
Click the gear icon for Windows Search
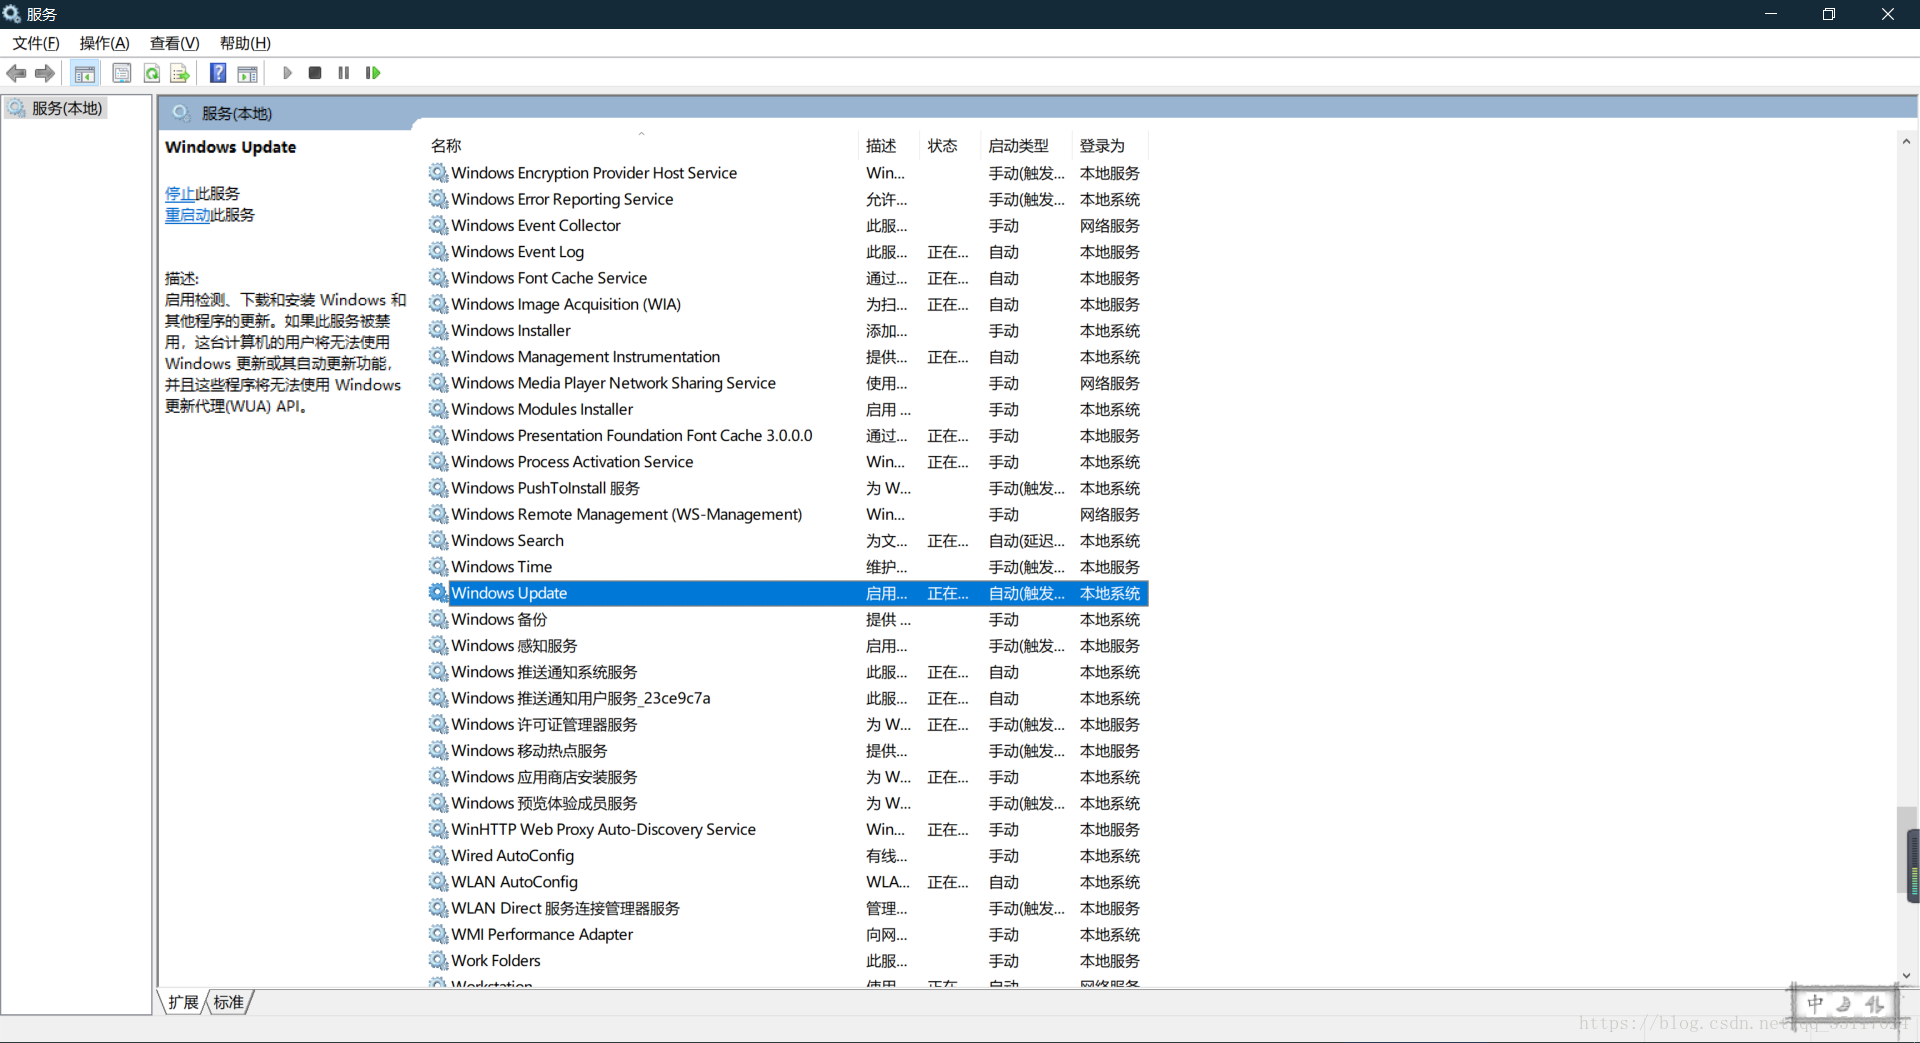(x=438, y=540)
